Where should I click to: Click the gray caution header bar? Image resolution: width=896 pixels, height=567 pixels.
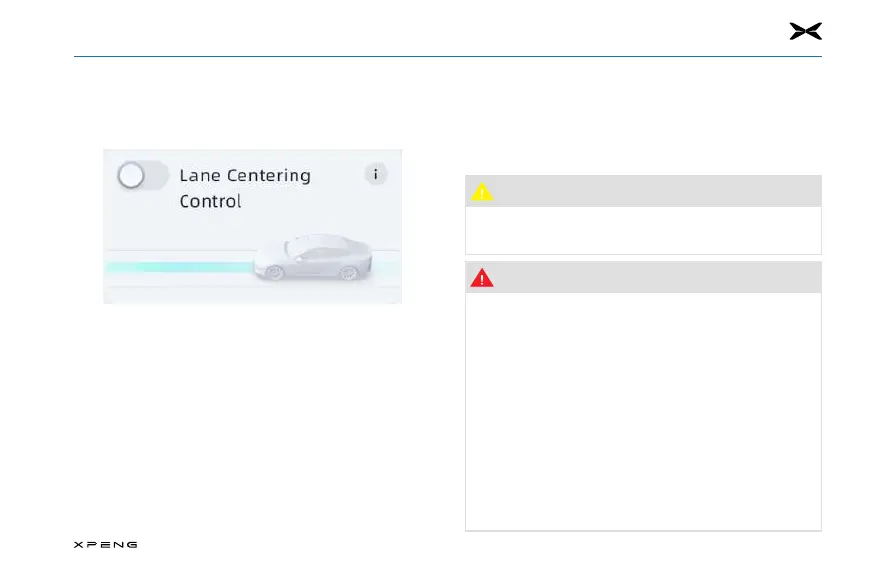click(x=643, y=191)
